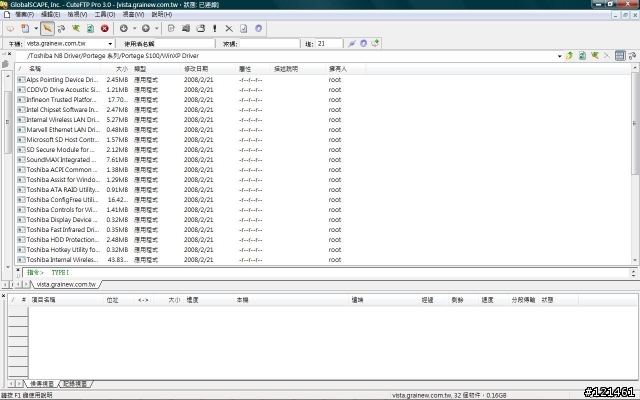This screenshot has width=640, height=400.
Task: Refresh remote listing via path bar green icon
Action: point(582,56)
